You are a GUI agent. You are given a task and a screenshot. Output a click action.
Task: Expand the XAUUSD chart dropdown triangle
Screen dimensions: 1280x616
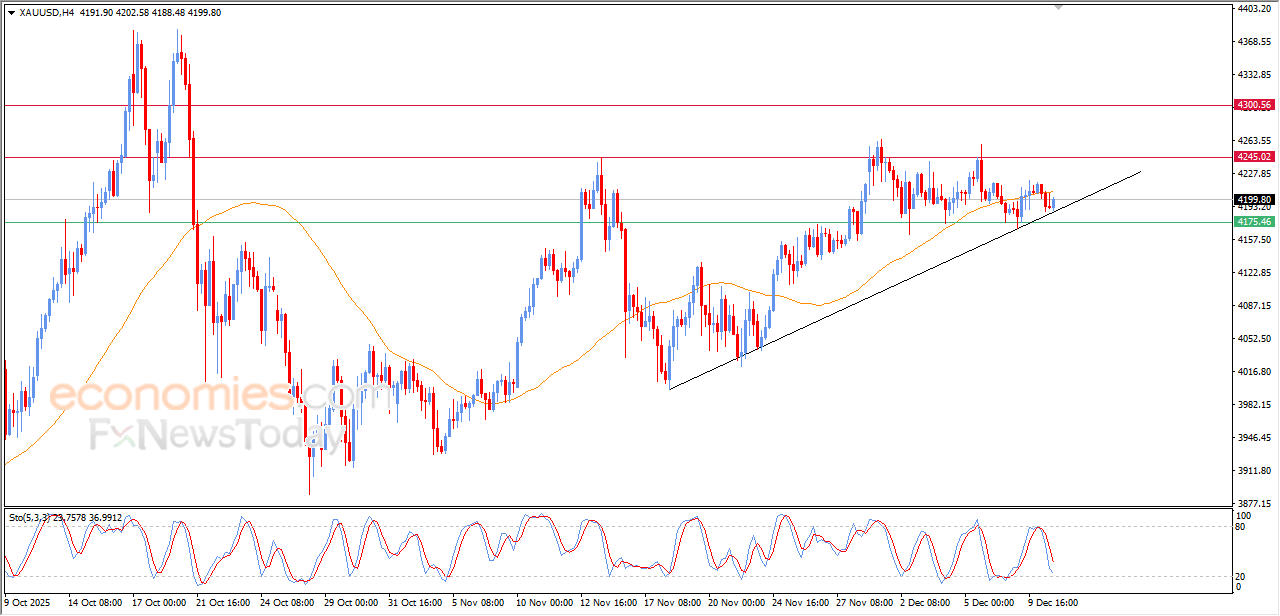click(11, 13)
